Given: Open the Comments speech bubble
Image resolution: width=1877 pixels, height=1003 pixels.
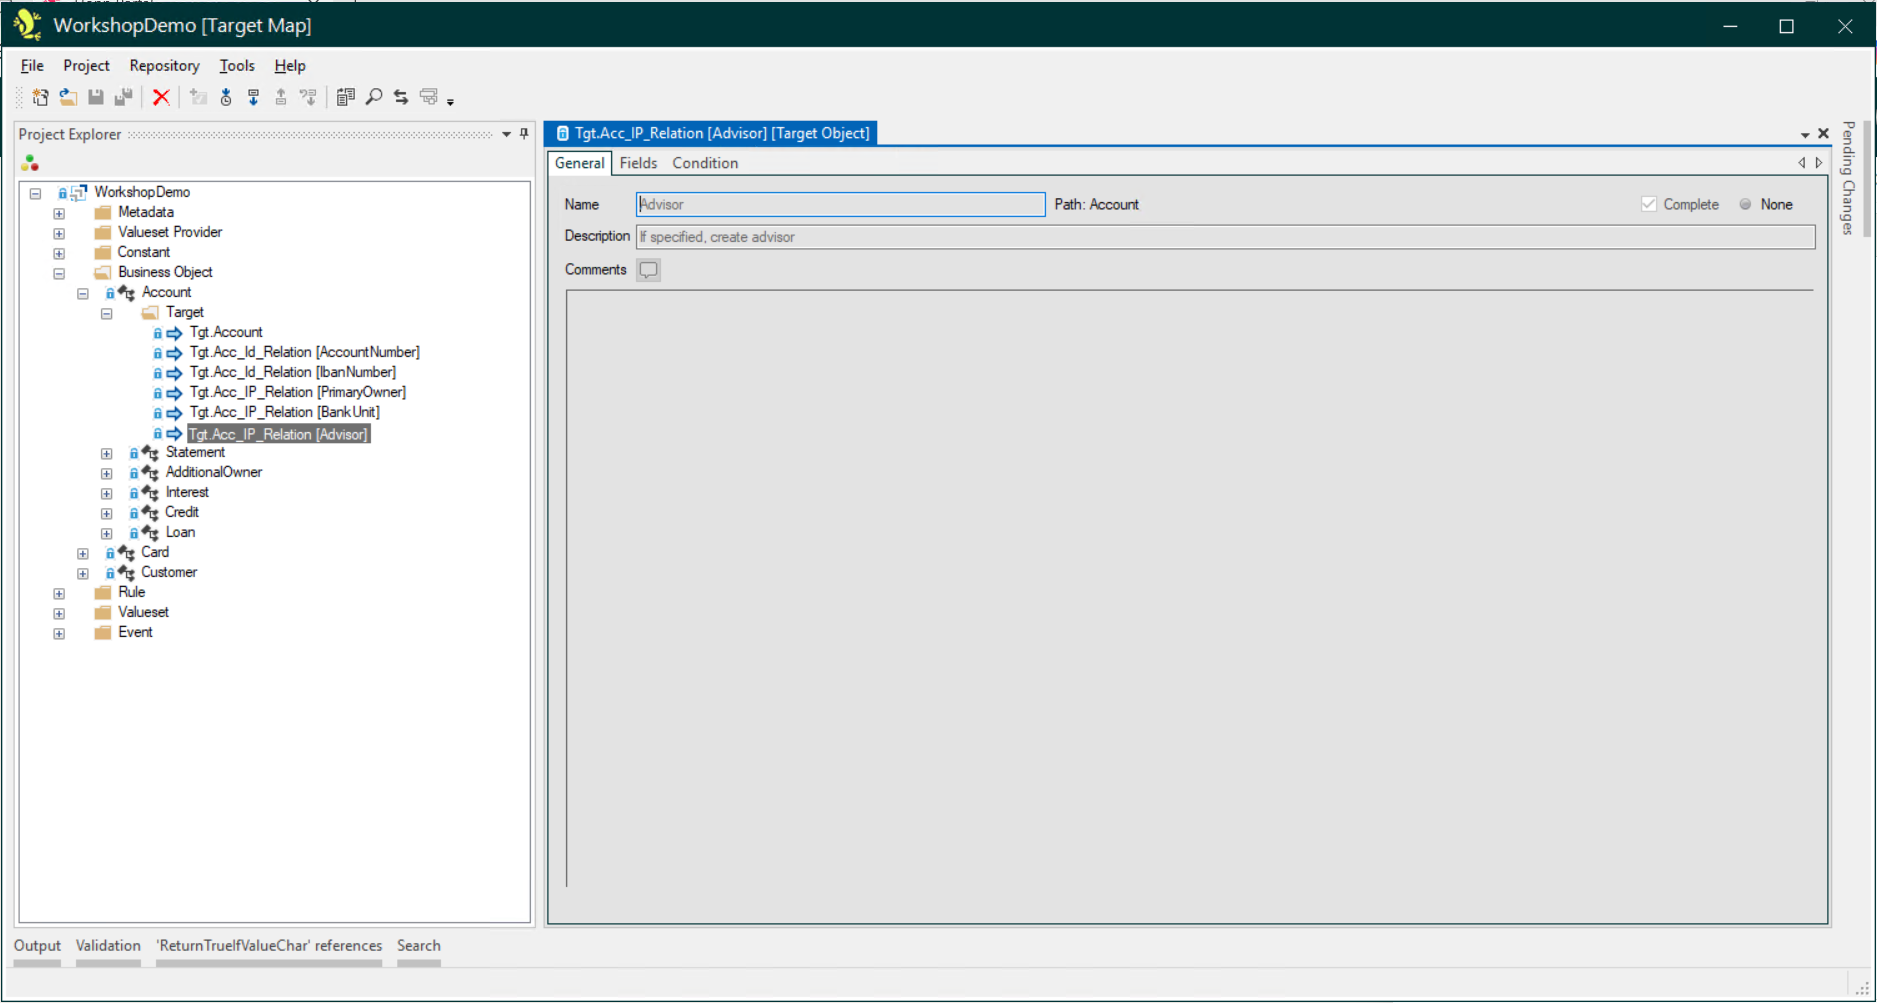Looking at the screenshot, I should point(648,270).
